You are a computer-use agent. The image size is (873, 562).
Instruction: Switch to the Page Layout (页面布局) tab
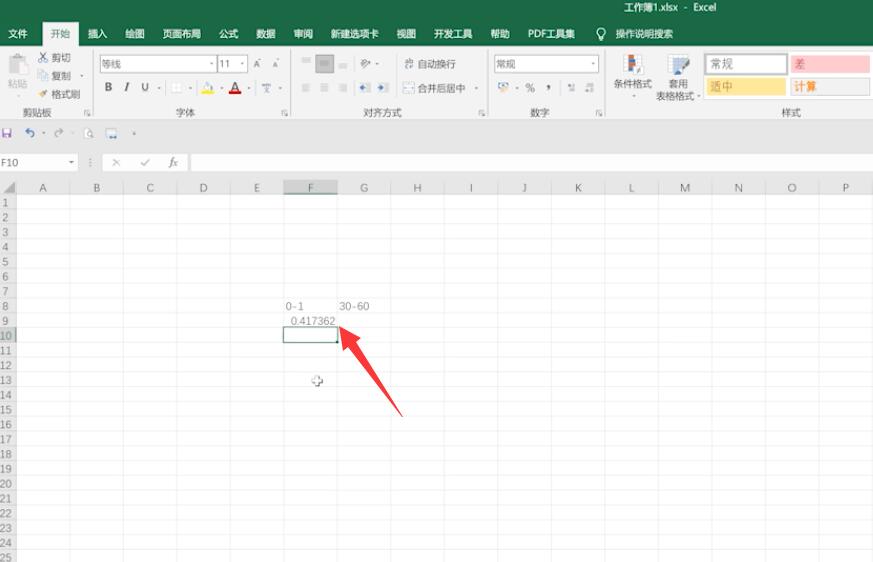[x=182, y=34]
